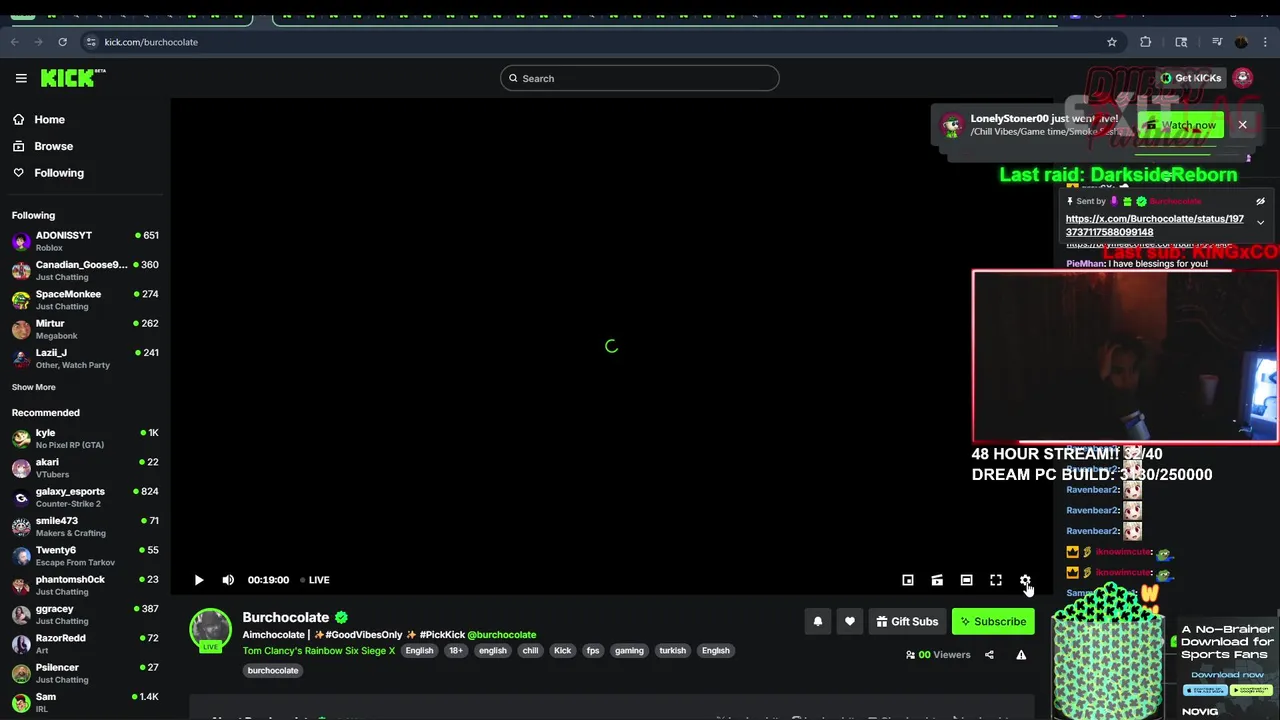Screen dimensions: 1280x720
Task: Open Lazii_J channel
Action: coord(85,358)
